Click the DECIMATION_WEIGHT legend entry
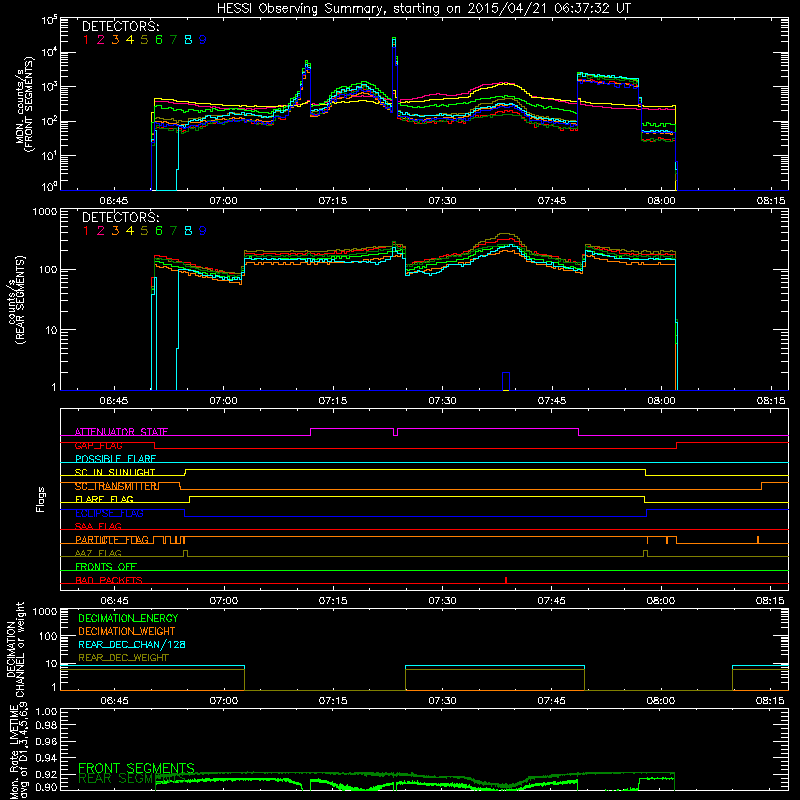 (x=127, y=632)
